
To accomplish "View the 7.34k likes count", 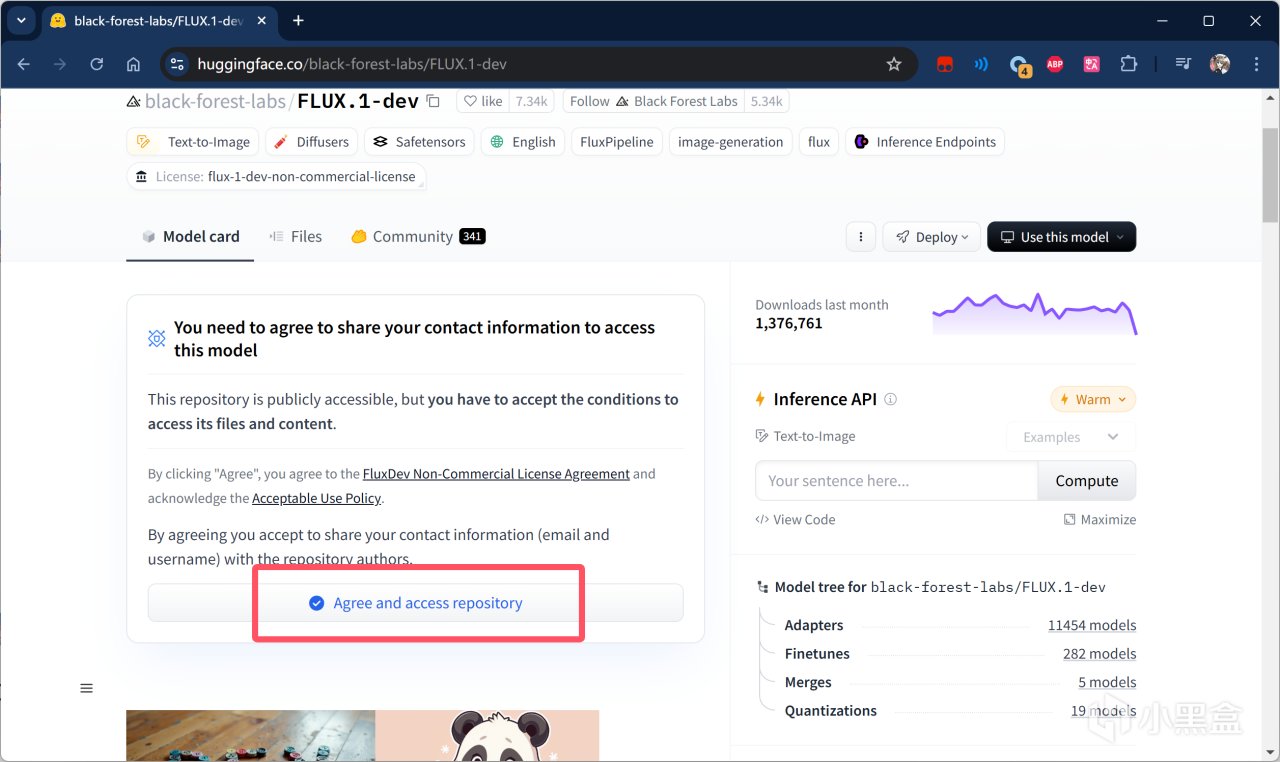I will point(531,101).
